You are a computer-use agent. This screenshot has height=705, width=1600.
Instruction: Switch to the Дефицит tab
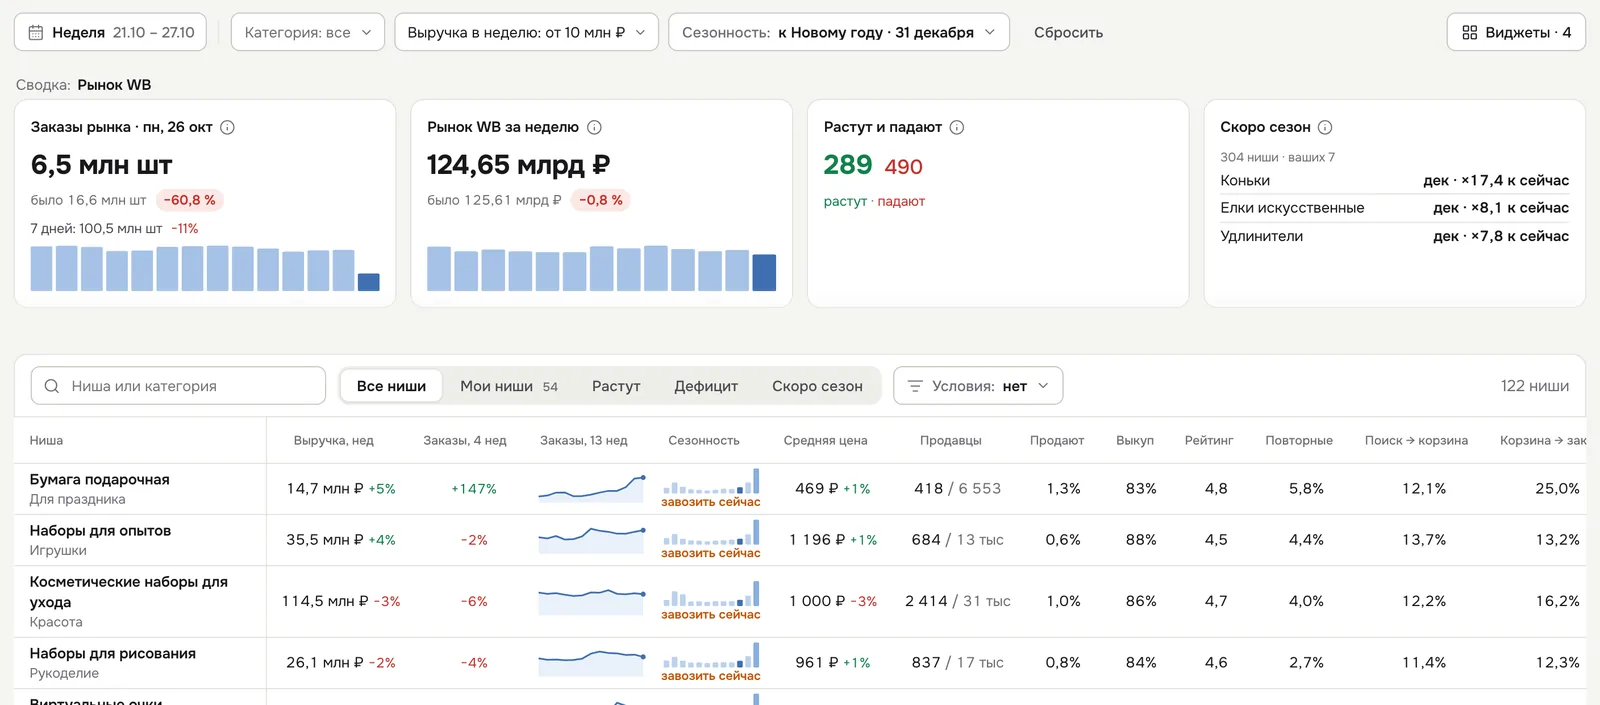706,386
